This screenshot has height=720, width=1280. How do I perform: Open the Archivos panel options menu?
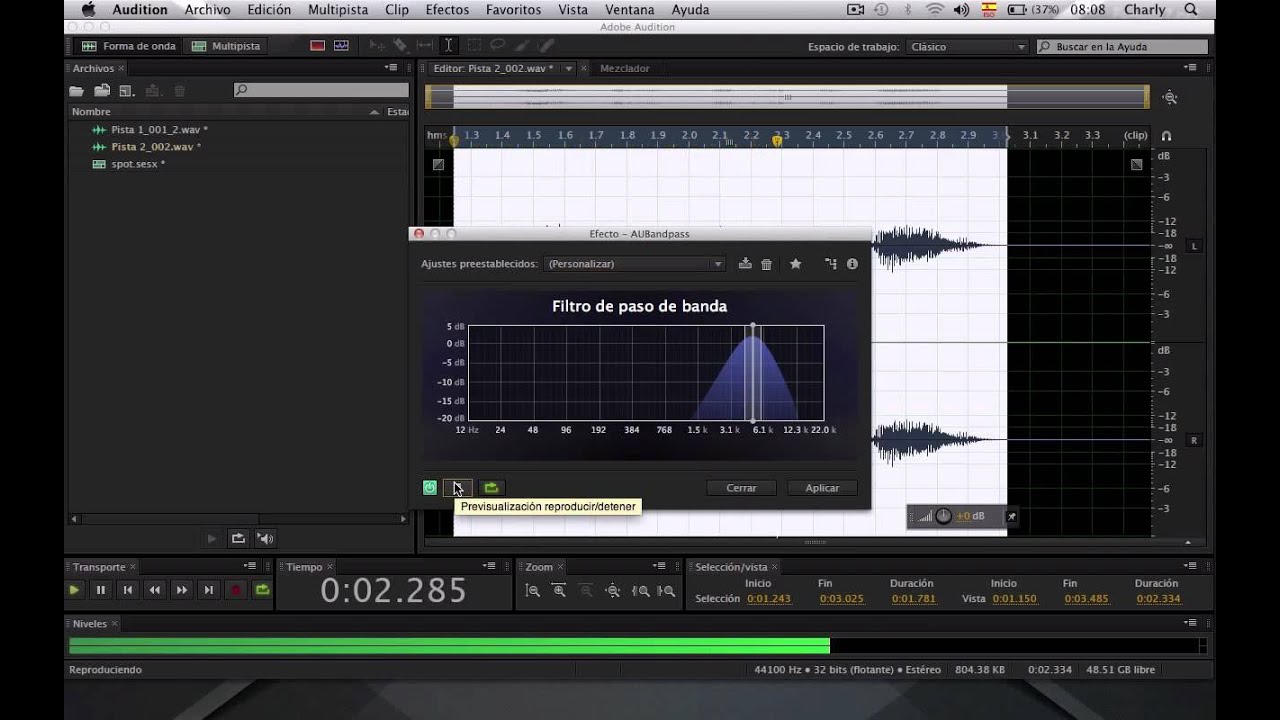391,68
